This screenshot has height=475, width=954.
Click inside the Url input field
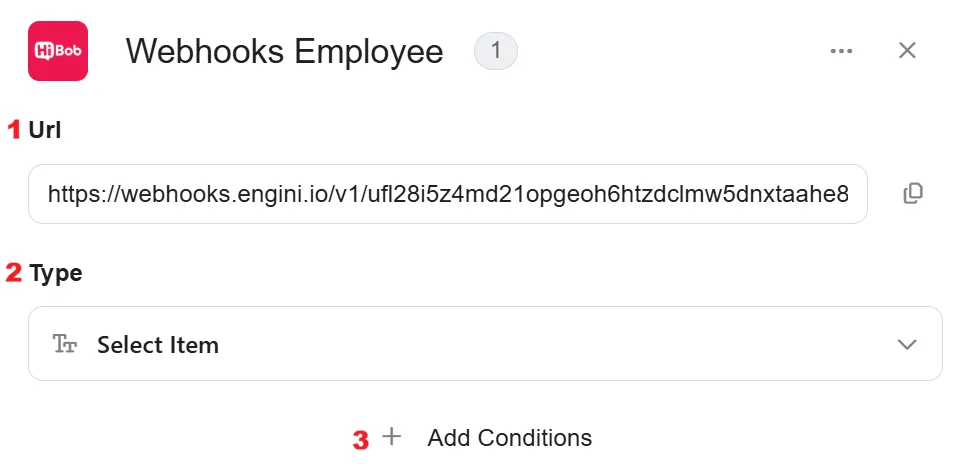pyautogui.click(x=448, y=194)
